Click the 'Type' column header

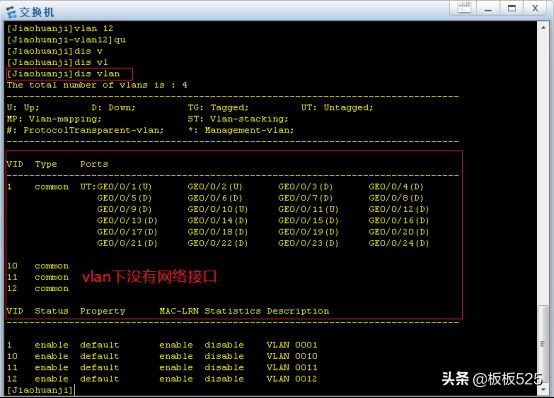tap(46, 164)
